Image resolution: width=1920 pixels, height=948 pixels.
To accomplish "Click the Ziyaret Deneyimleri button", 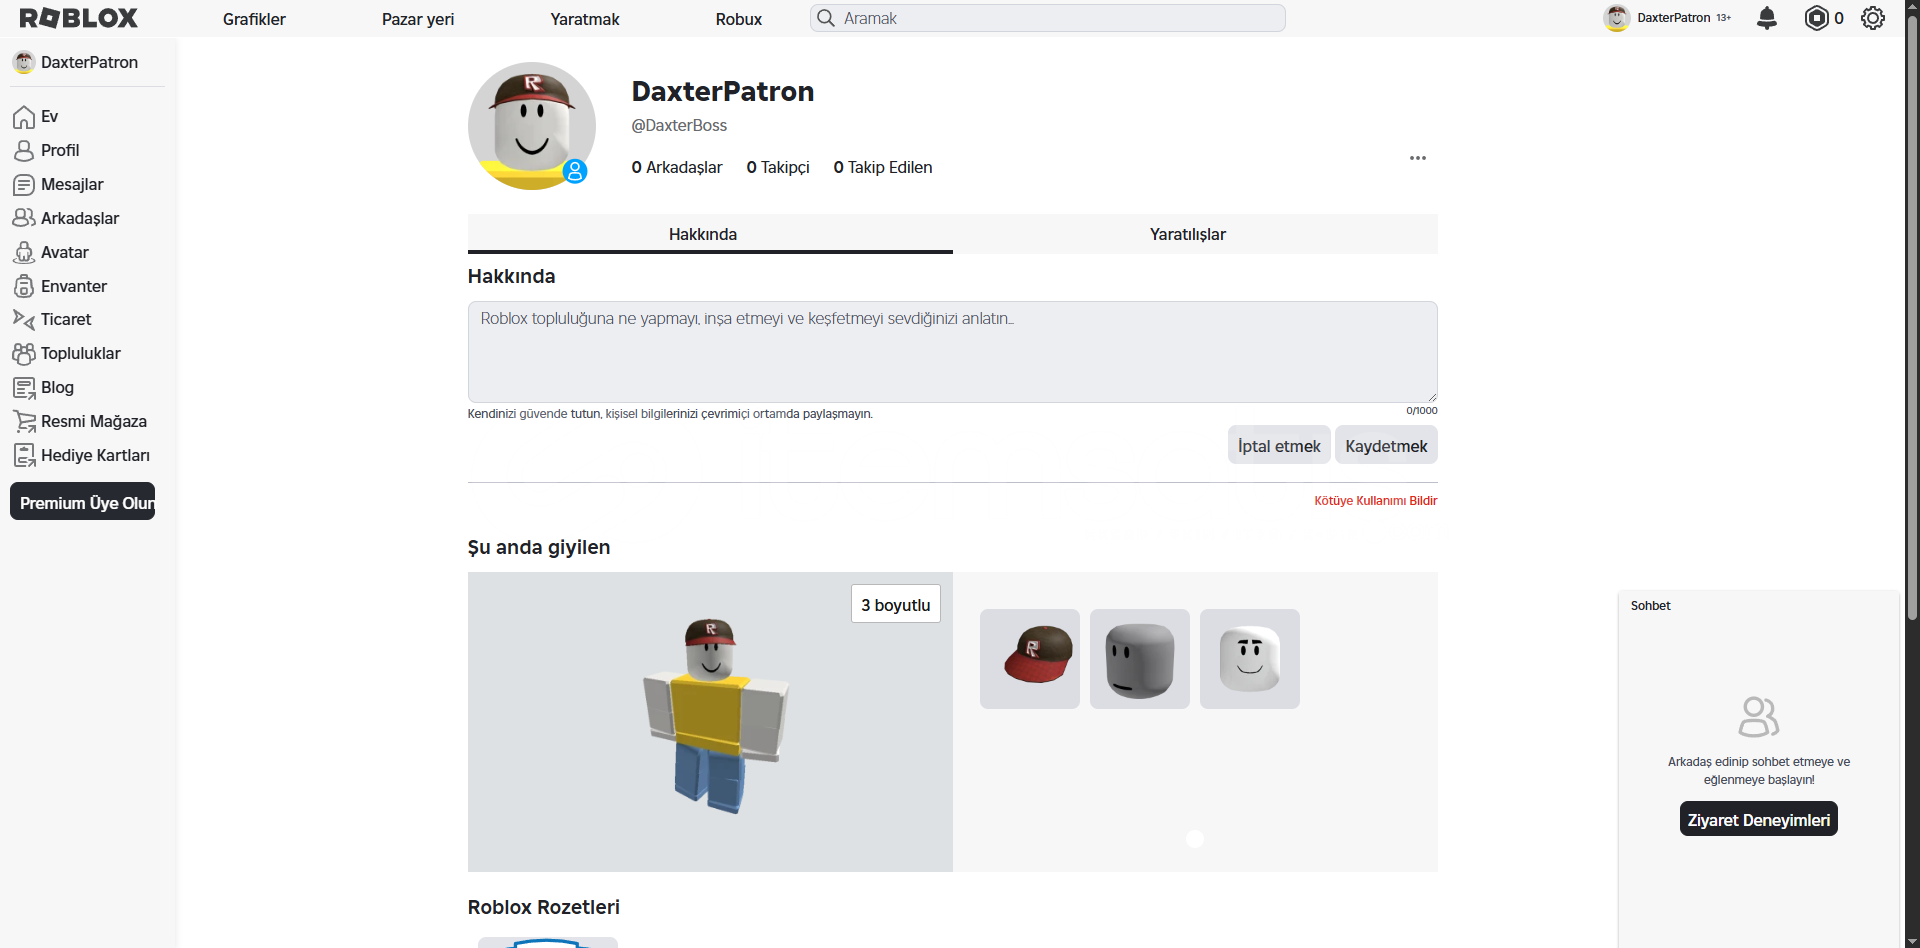I will click(x=1759, y=819).
